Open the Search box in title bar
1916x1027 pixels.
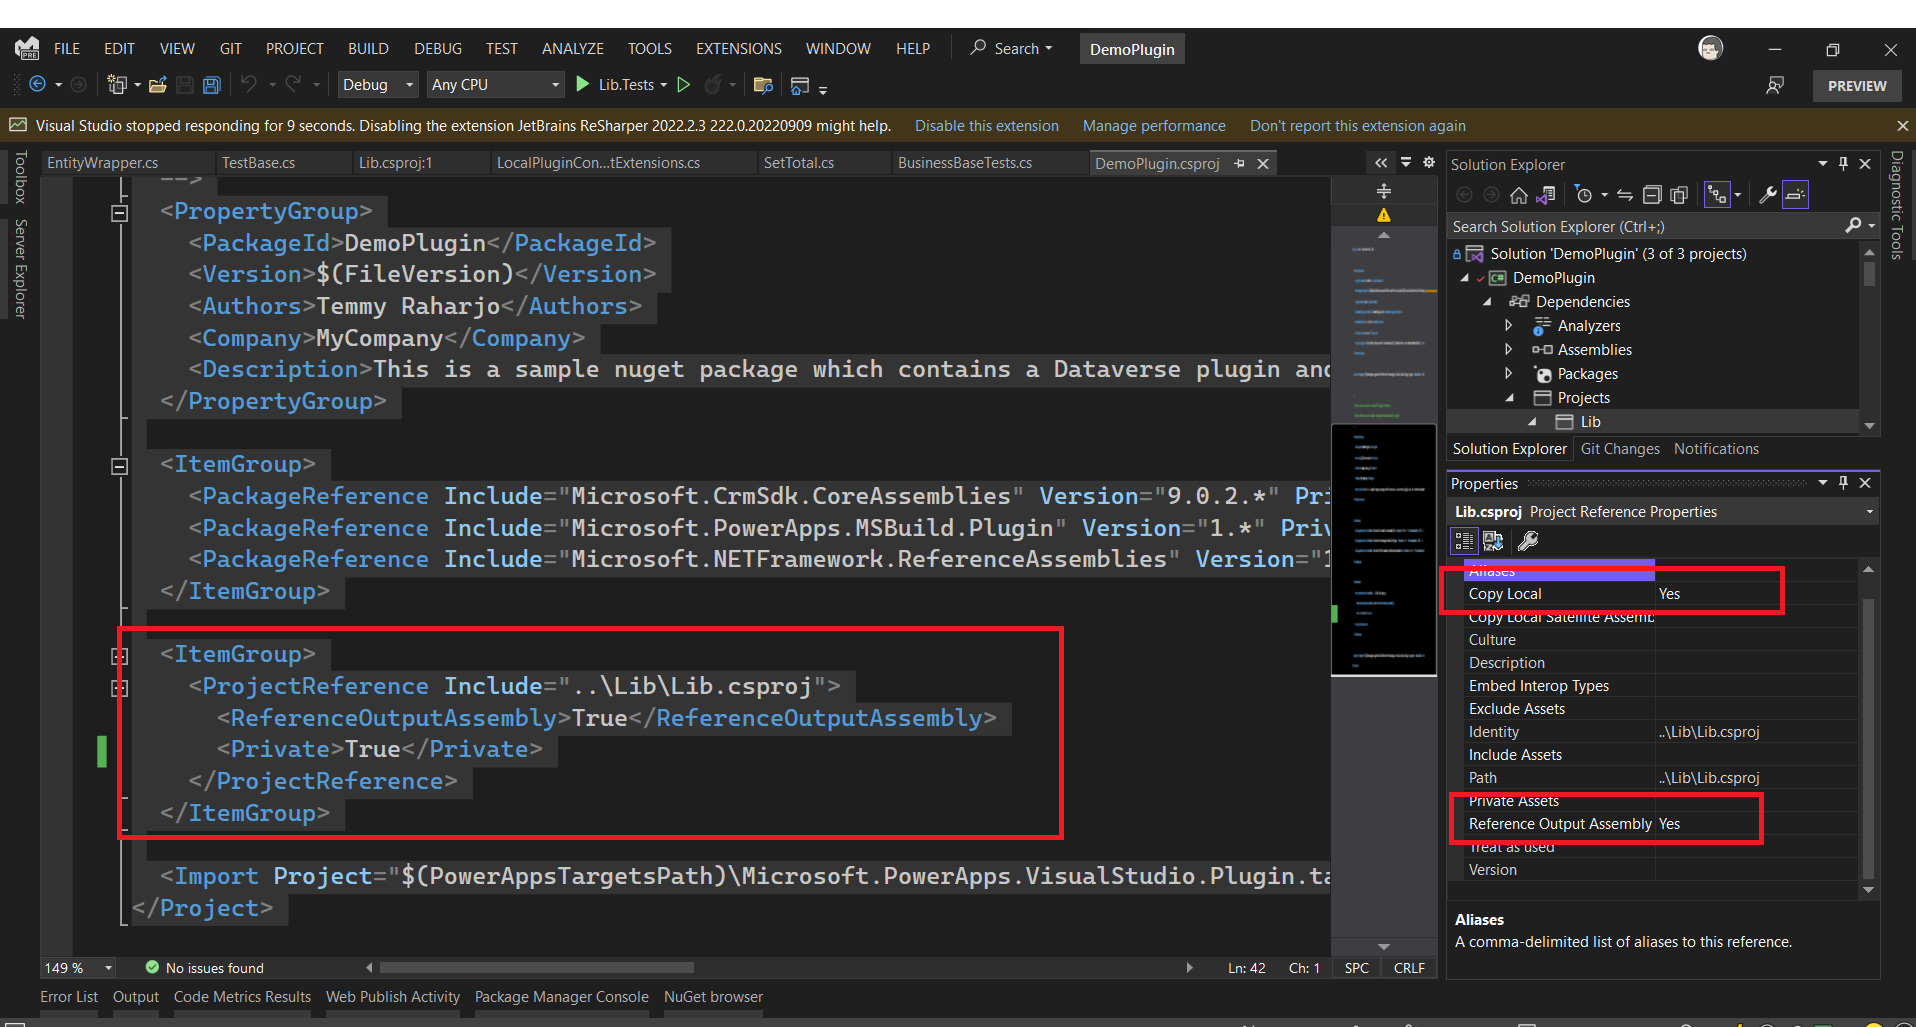[1012, 48]
